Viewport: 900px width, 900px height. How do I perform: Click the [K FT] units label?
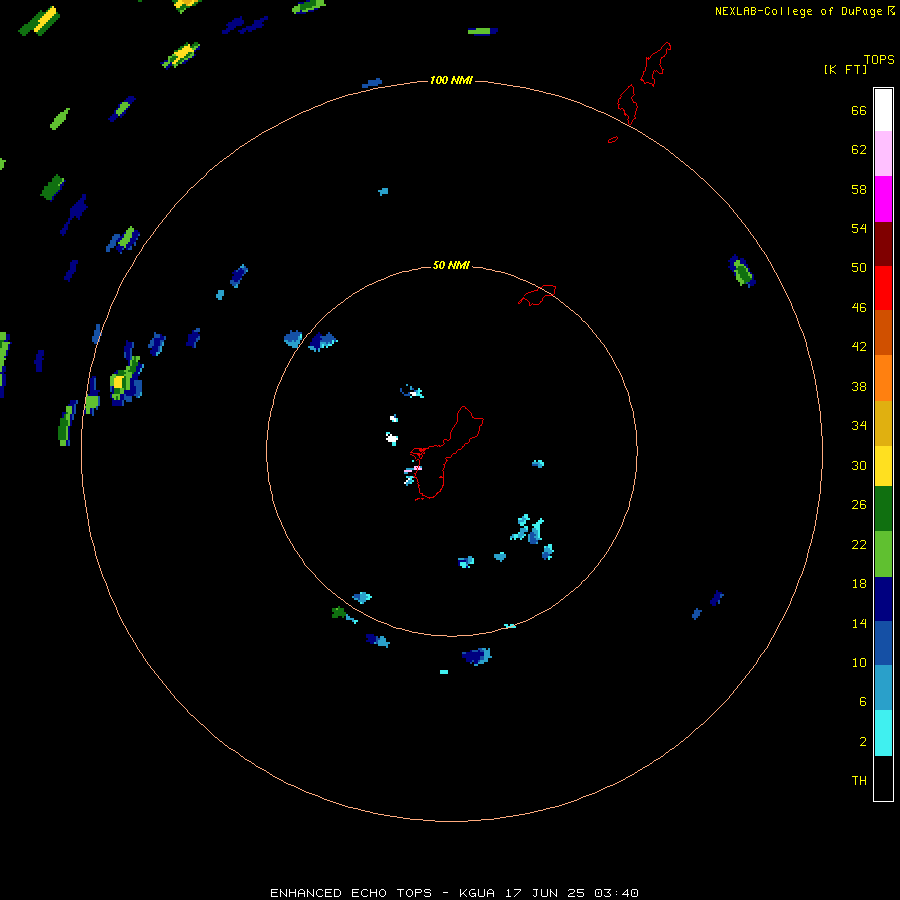(845, 69)
